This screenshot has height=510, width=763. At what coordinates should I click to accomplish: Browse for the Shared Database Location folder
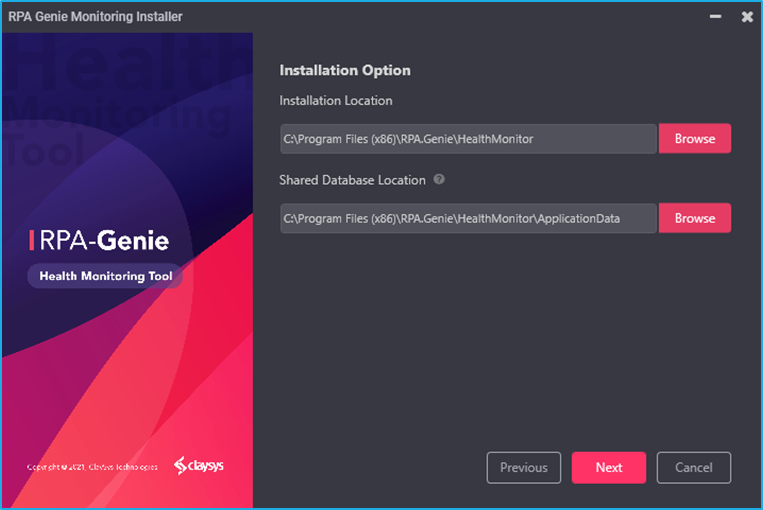694,218
